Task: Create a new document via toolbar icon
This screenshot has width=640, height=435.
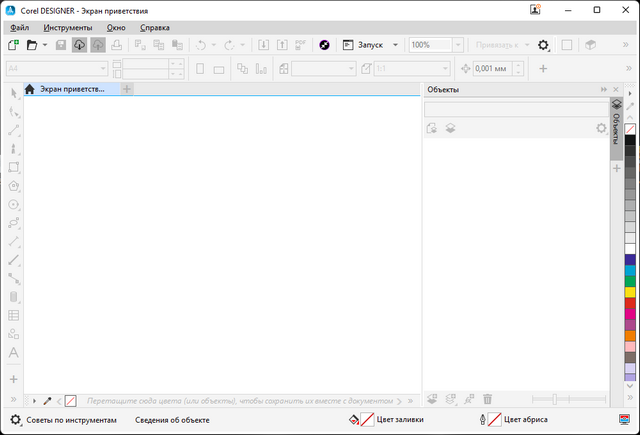Action: point(13,45)
